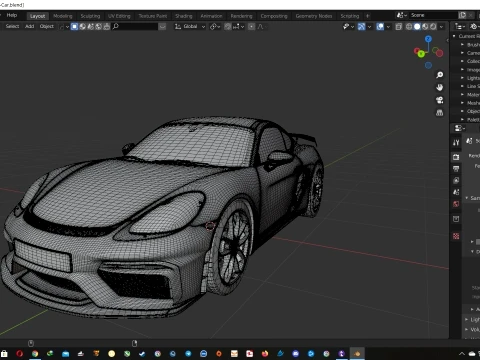Open the Scene properties tab icon
Viewport: 480px width, 360px height.
coord(456,192)
